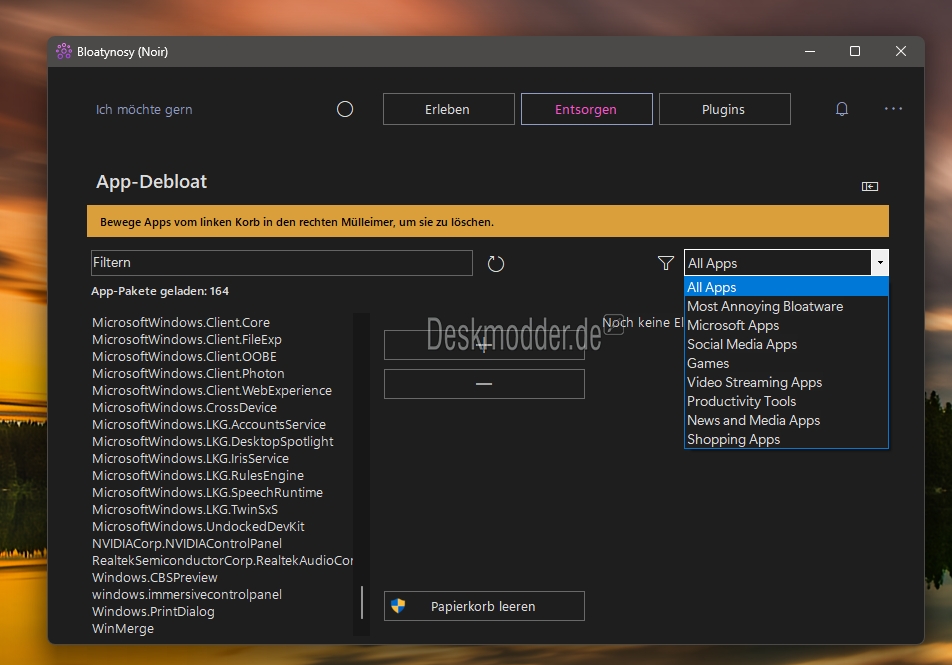Click the plus button to add app

coord(484,346)
